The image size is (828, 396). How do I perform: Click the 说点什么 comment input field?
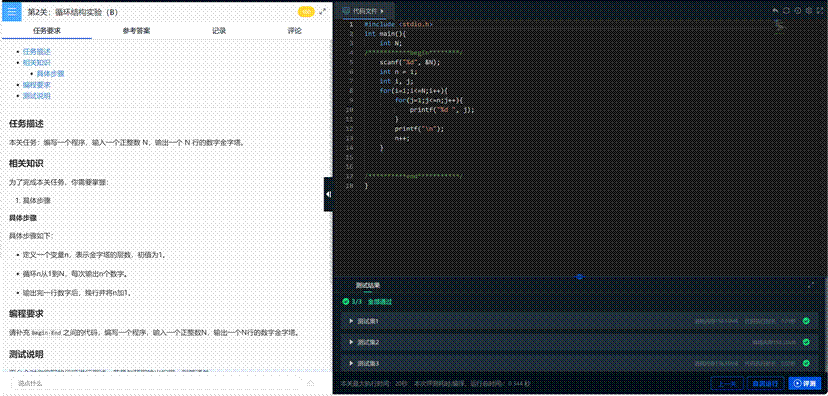click(x=158, y=383)
